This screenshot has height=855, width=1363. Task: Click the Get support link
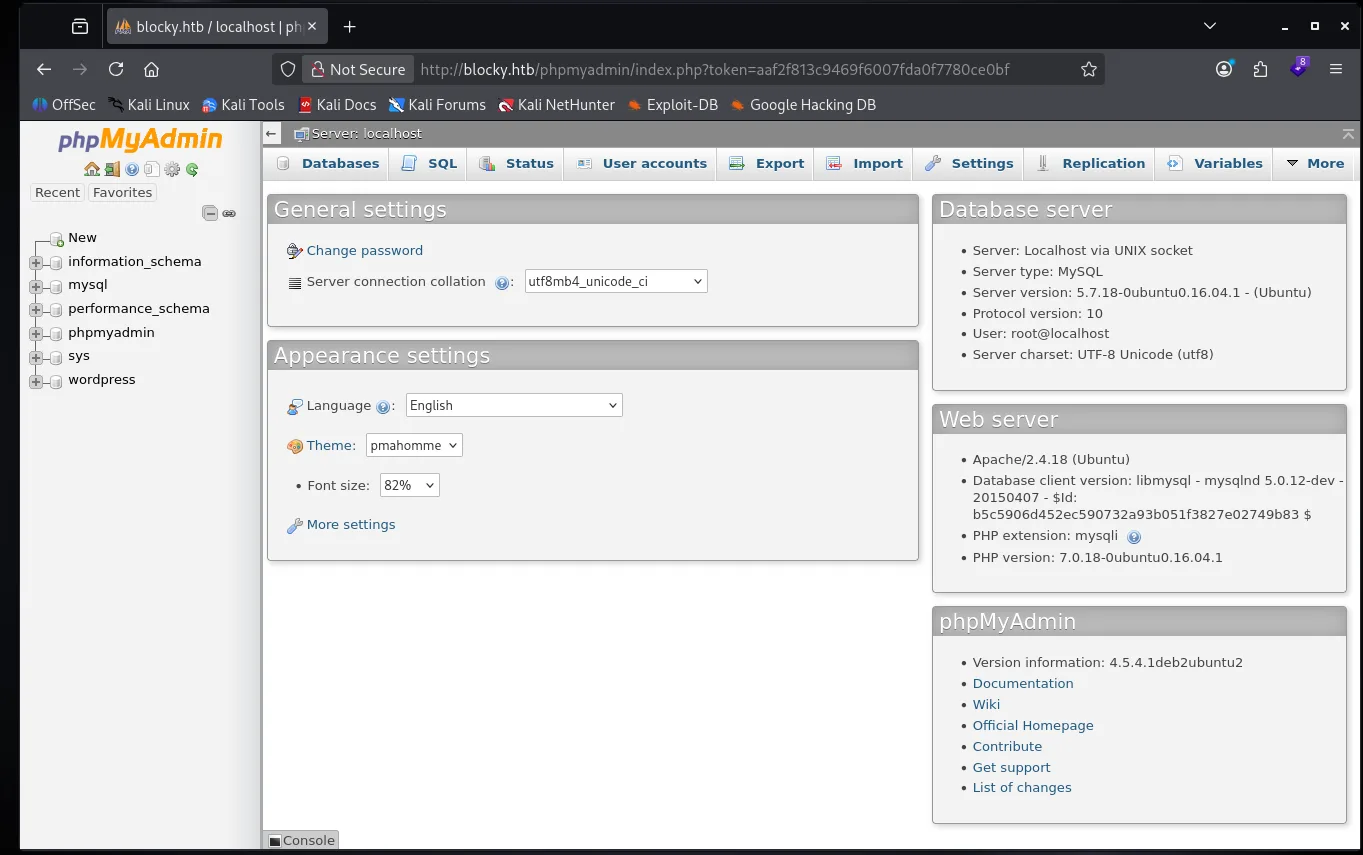coord(1012,768)
